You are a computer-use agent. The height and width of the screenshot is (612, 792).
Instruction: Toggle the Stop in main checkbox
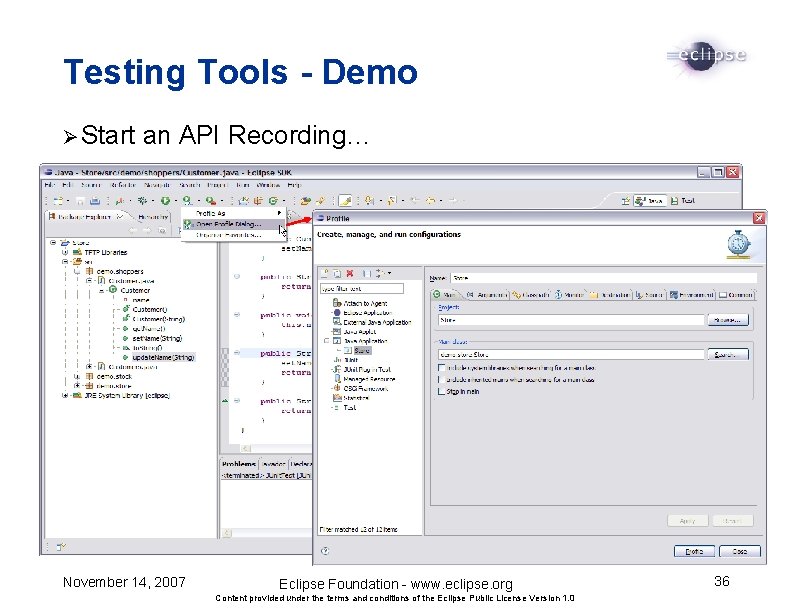(442, 391)
